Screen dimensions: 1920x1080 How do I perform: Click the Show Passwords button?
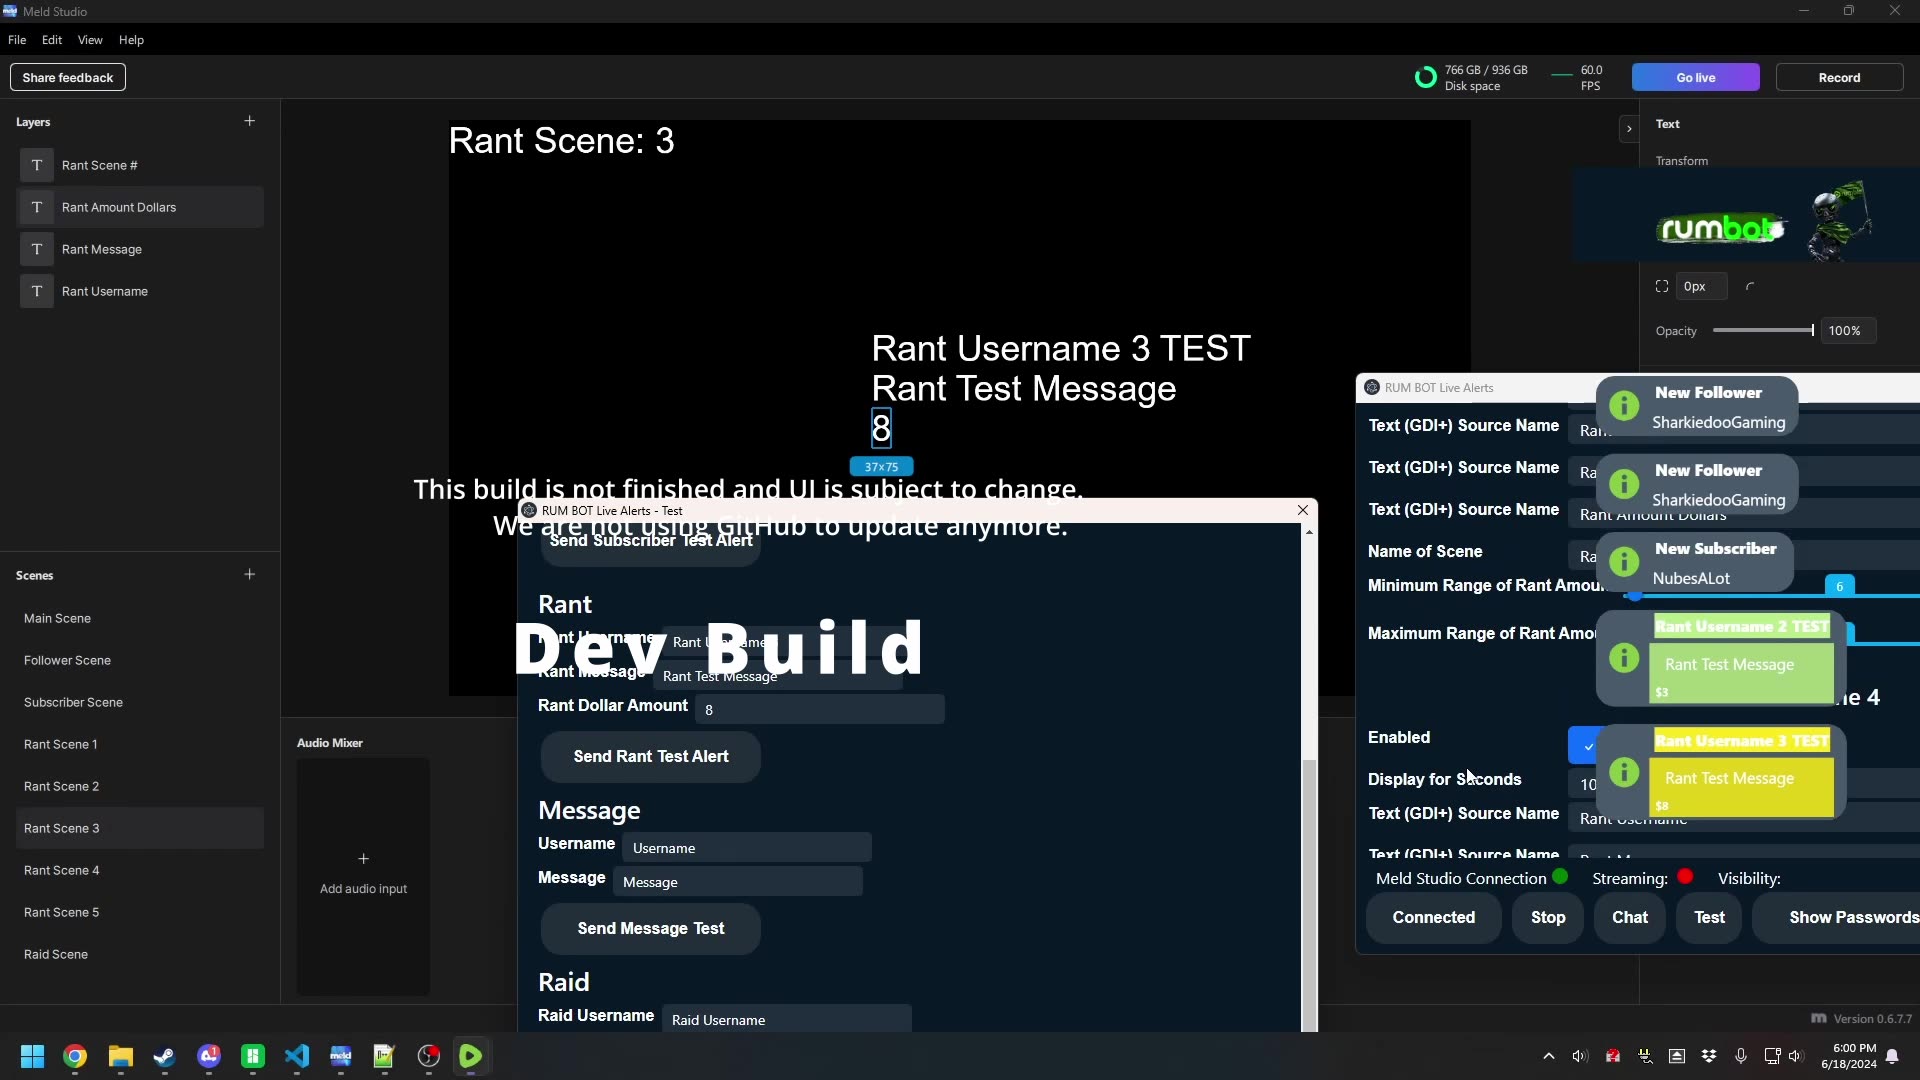[x=1851, y=917]
